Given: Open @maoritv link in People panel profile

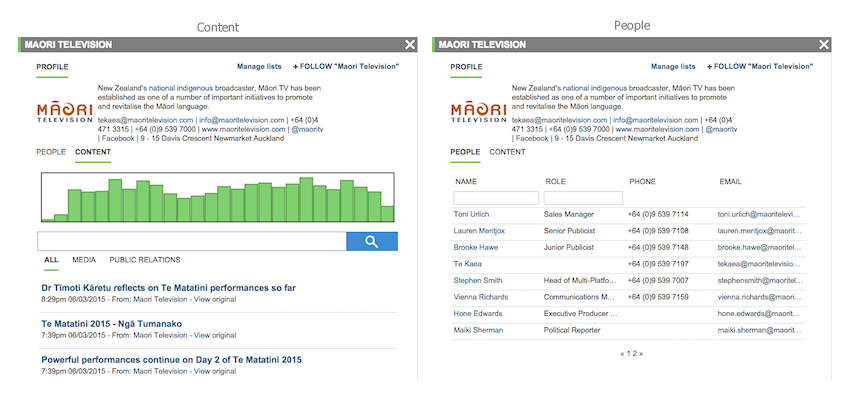Looking at the screenshot, I should [x=721, y=130].
